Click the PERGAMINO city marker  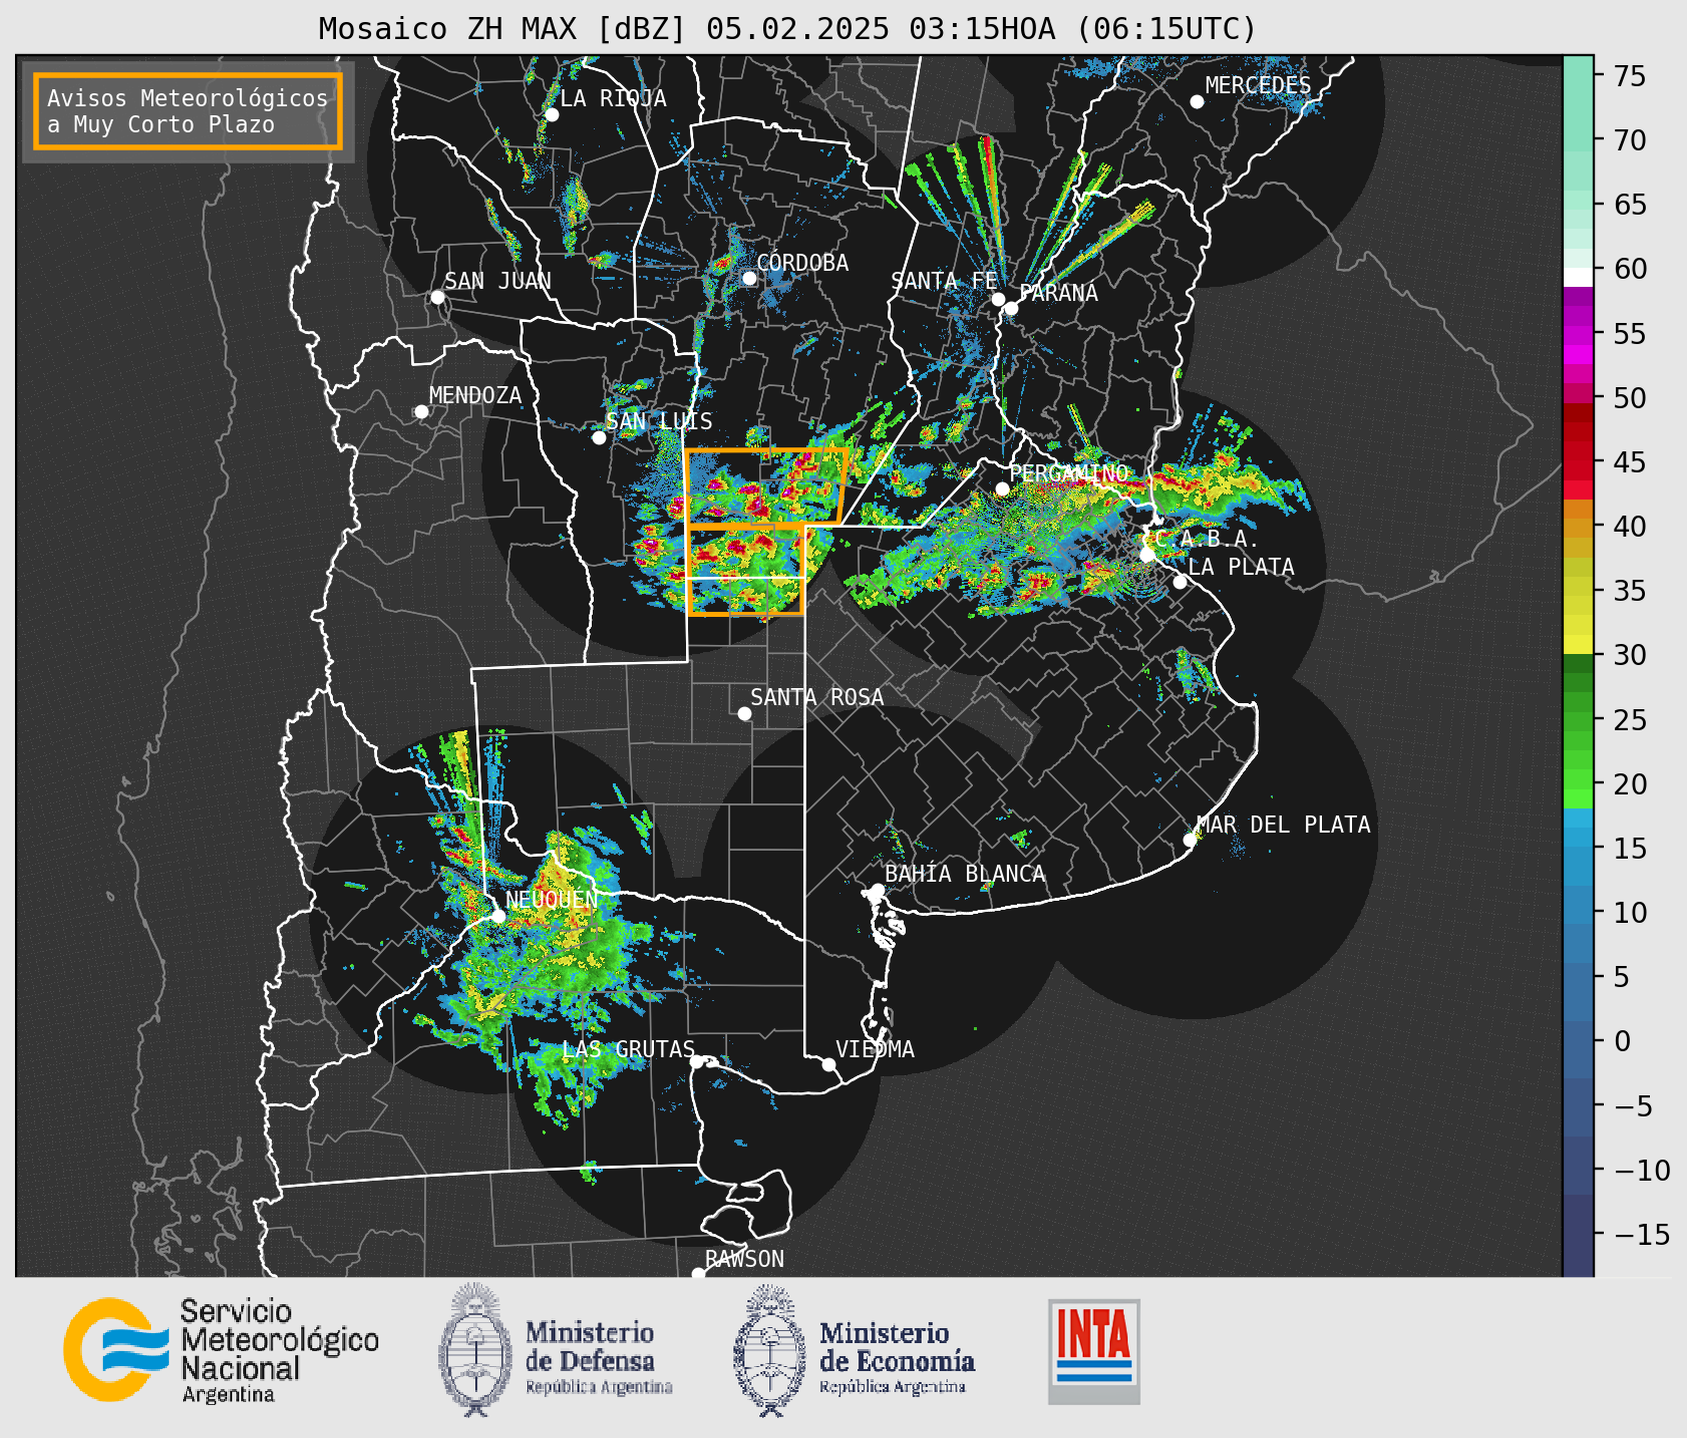tap(1002, 489)
